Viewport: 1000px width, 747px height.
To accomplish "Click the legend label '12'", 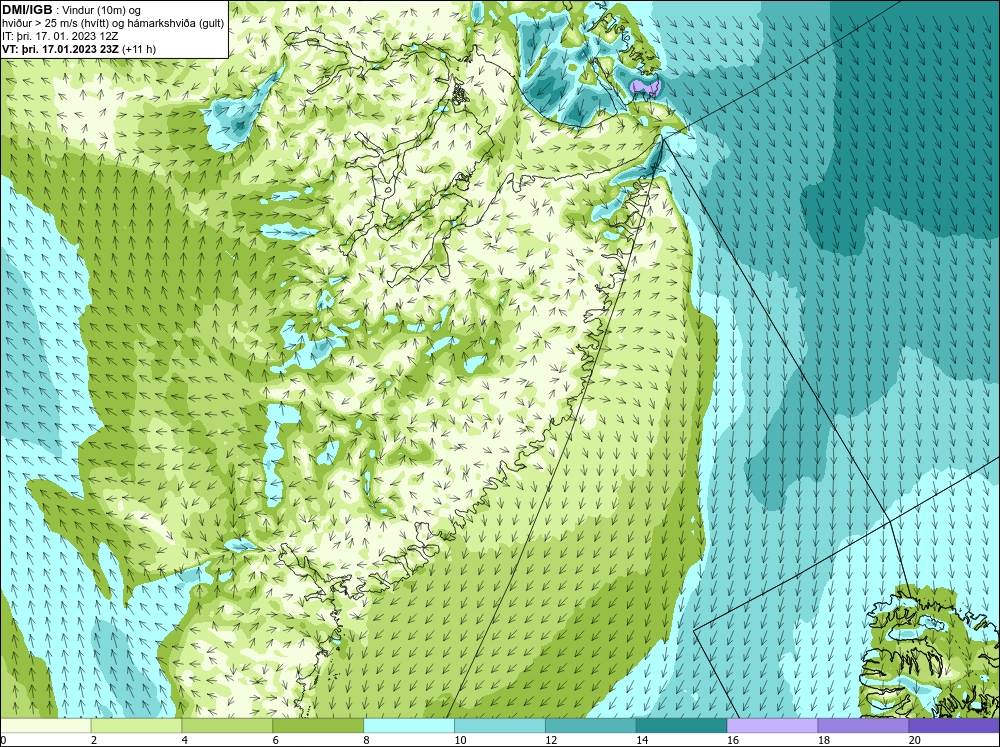I will point(551,740).
